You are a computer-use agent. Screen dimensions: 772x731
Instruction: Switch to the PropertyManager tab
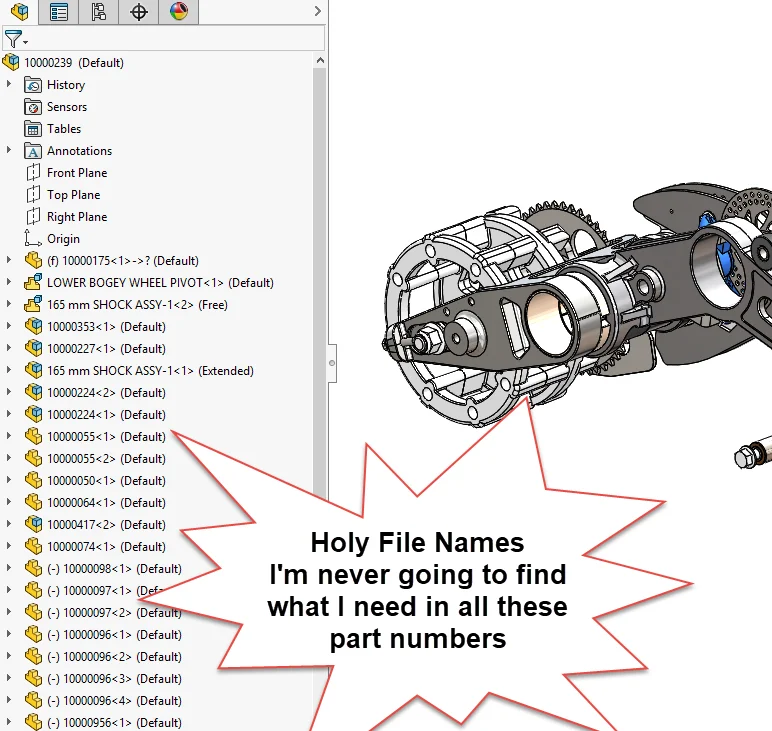(x=59, y=12)
